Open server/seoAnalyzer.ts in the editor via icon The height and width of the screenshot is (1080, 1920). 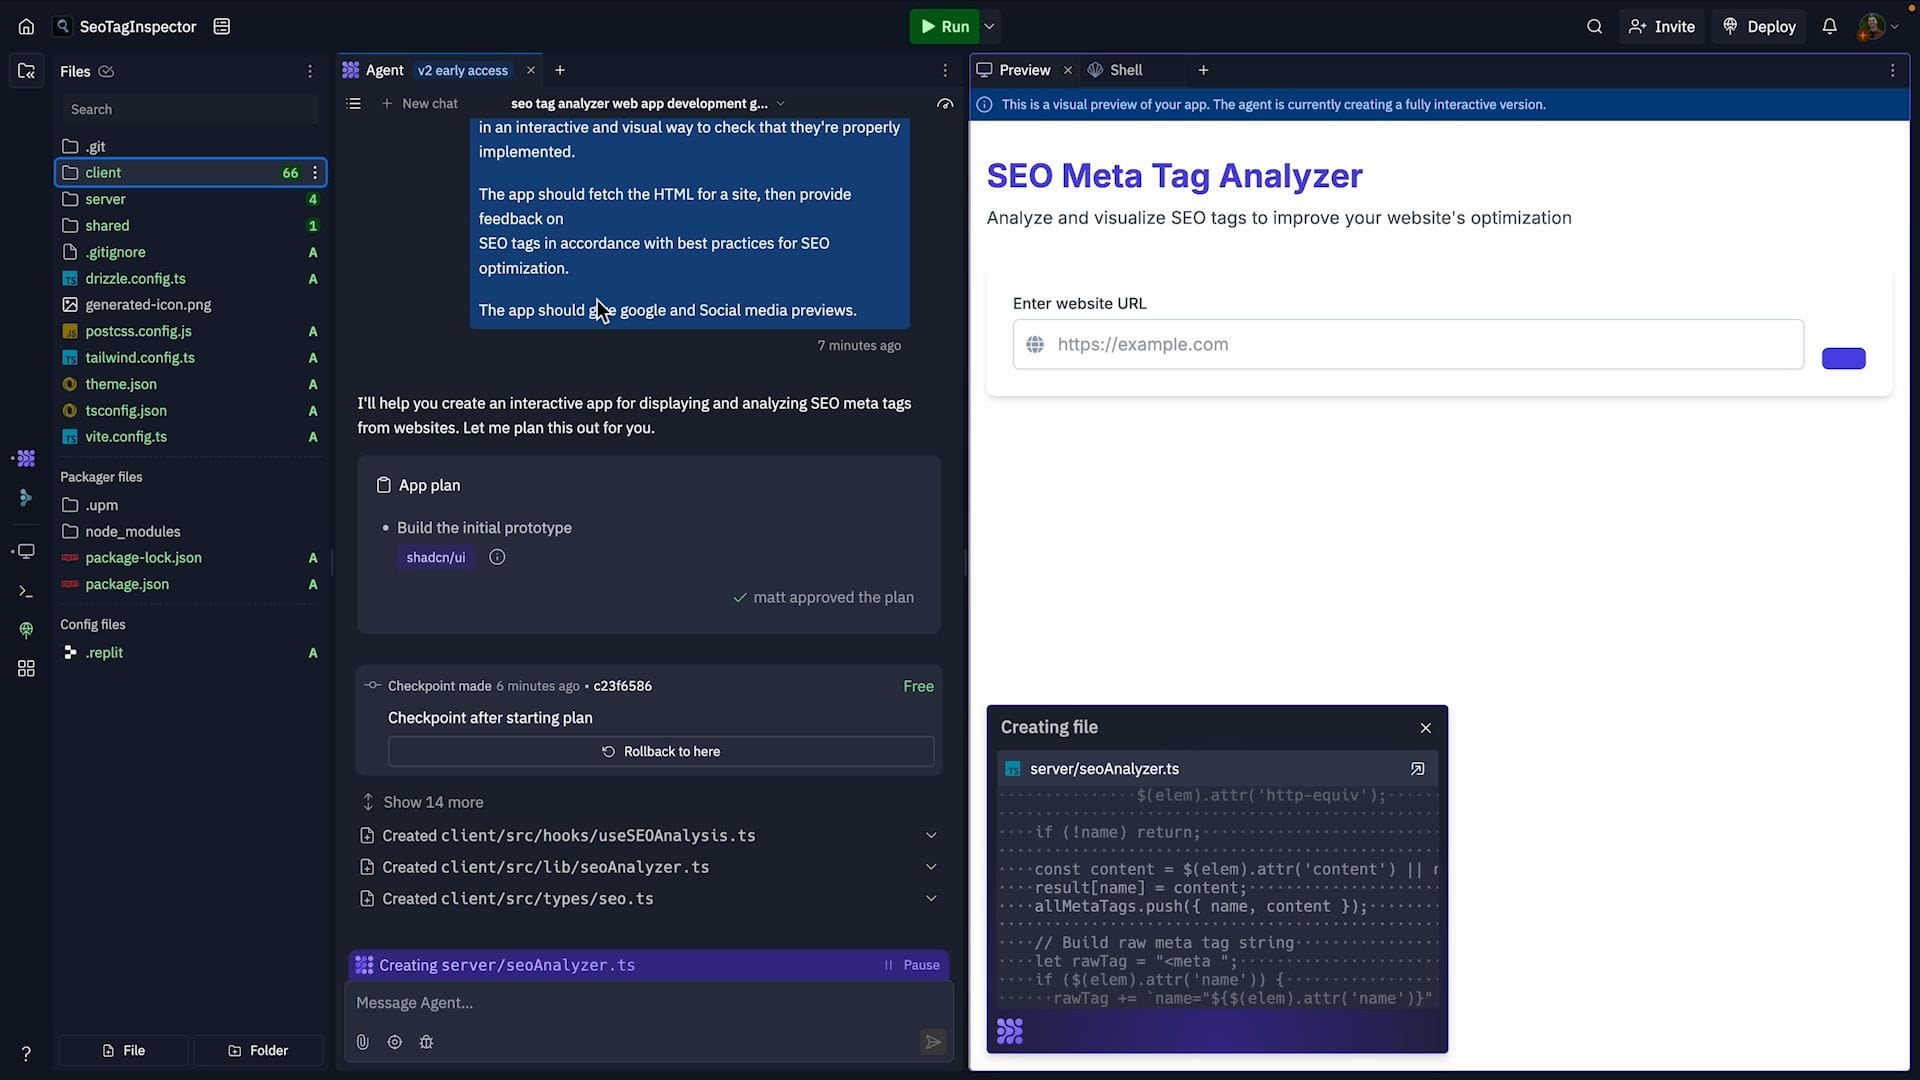coord(1417,769)
